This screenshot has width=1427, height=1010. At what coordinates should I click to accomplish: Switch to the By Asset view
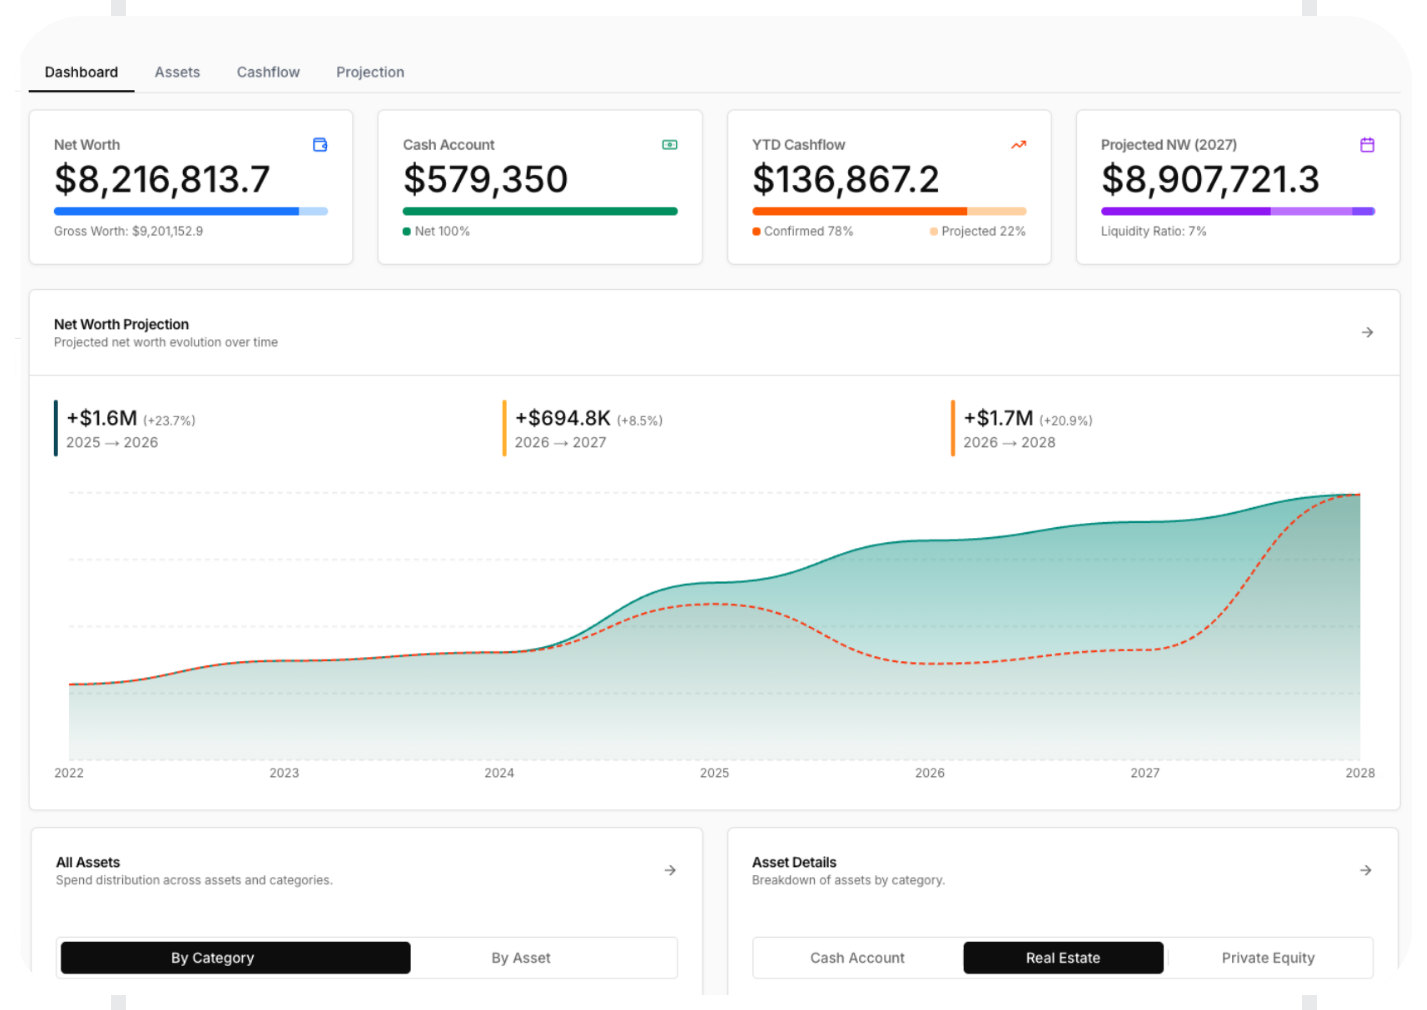coord(521,958)
